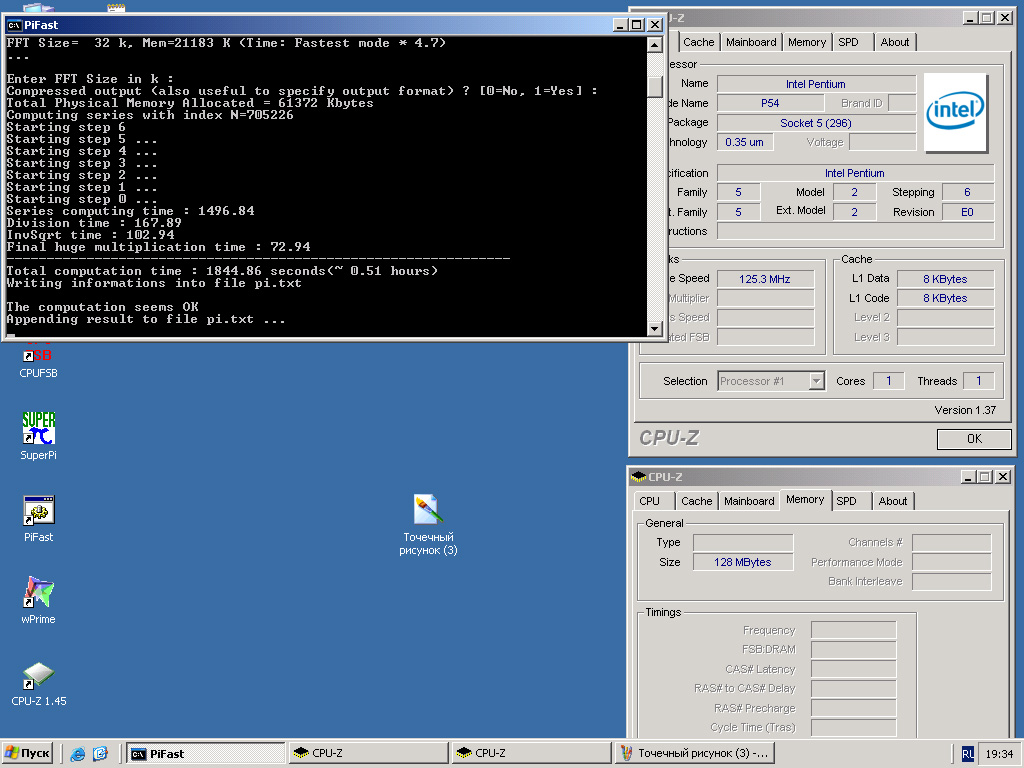Switch to About tab in lower CPU-Z

pos(892,502)
